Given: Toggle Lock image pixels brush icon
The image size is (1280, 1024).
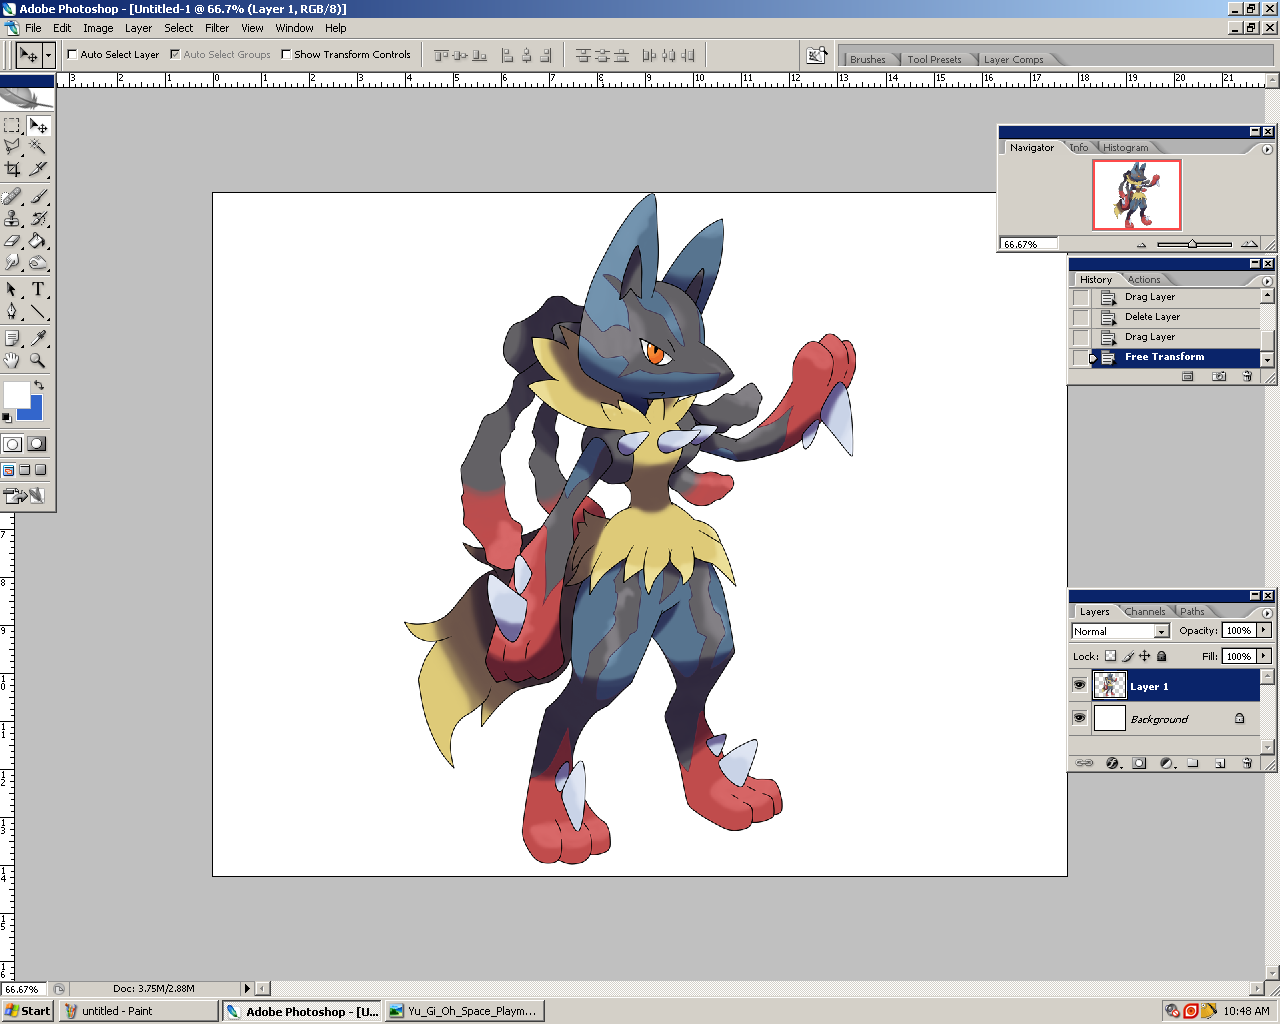Looking at the screenshot, I should pos(1128,656).
